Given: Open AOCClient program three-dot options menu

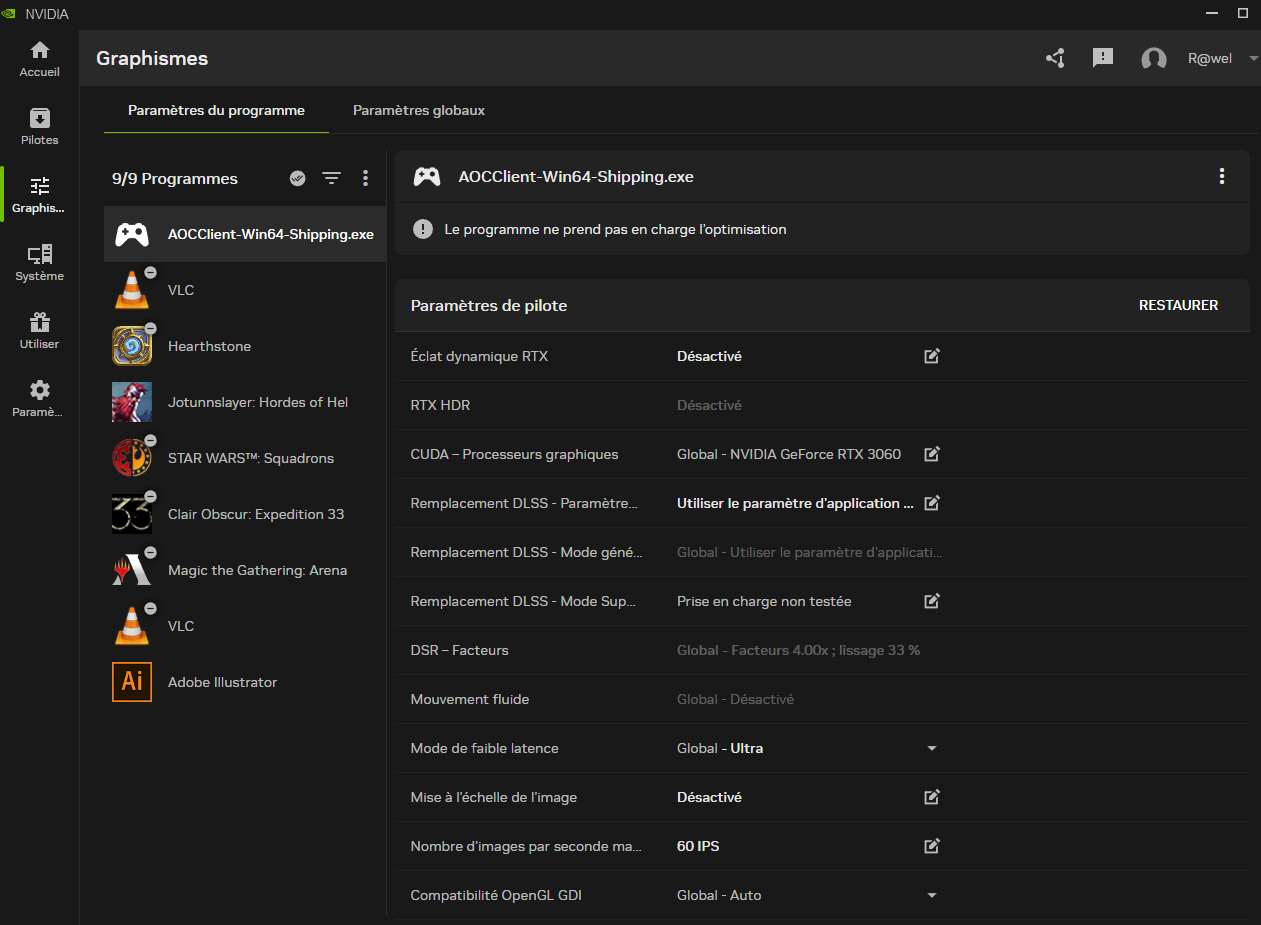Looking at the screenshot, I should [x=1222, y=176].
